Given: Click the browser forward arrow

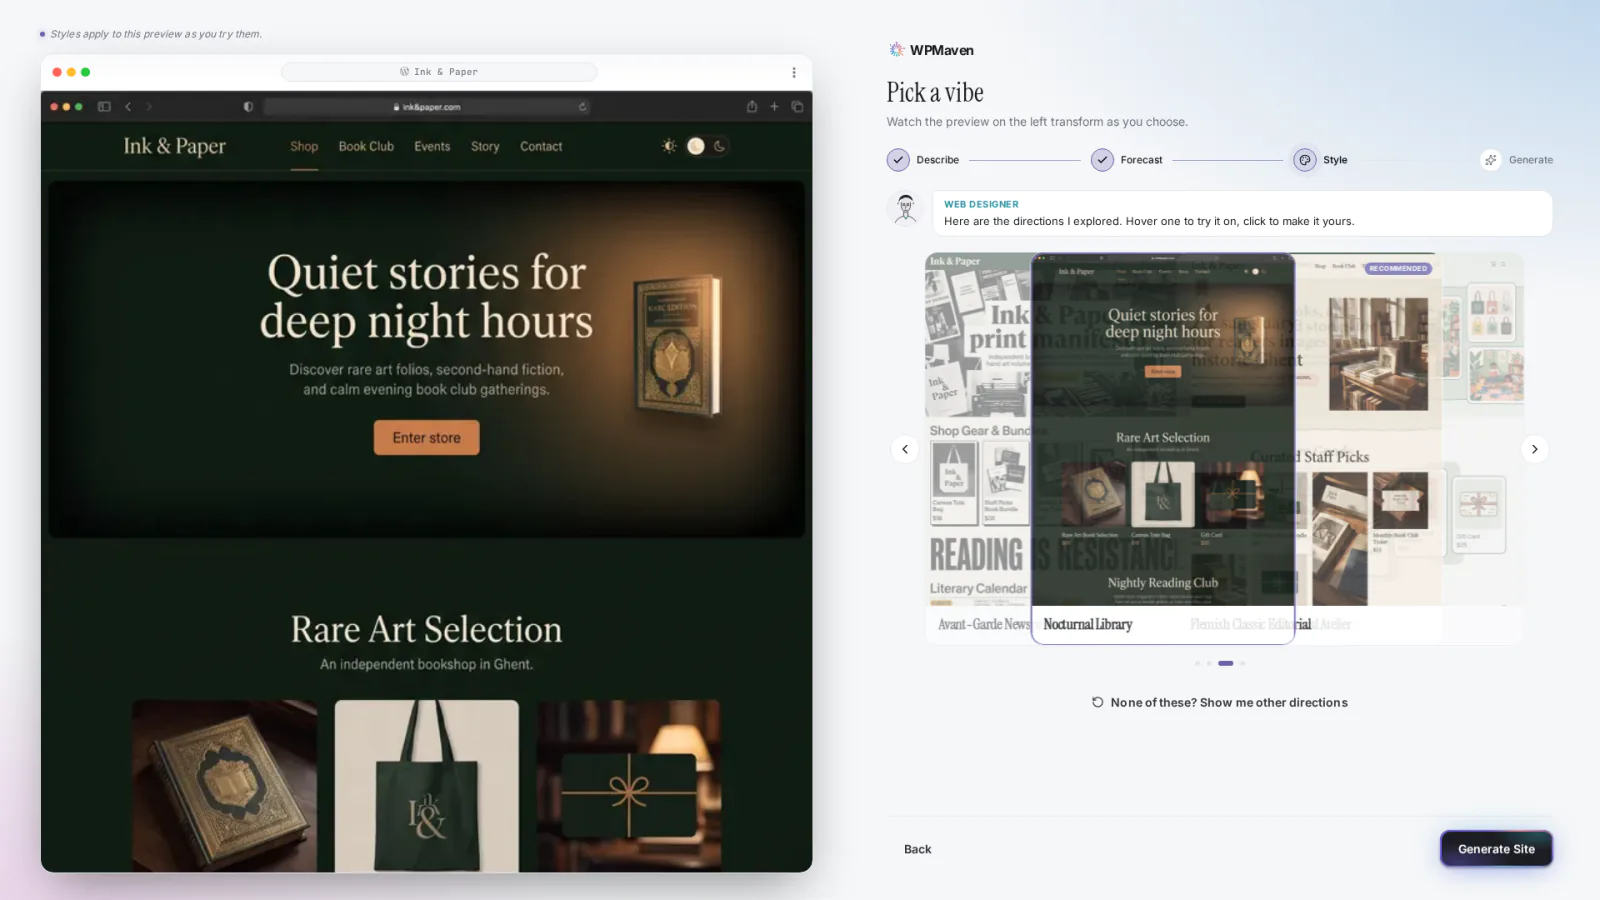Looking at the screenshot, I should [x=149, y=107].
